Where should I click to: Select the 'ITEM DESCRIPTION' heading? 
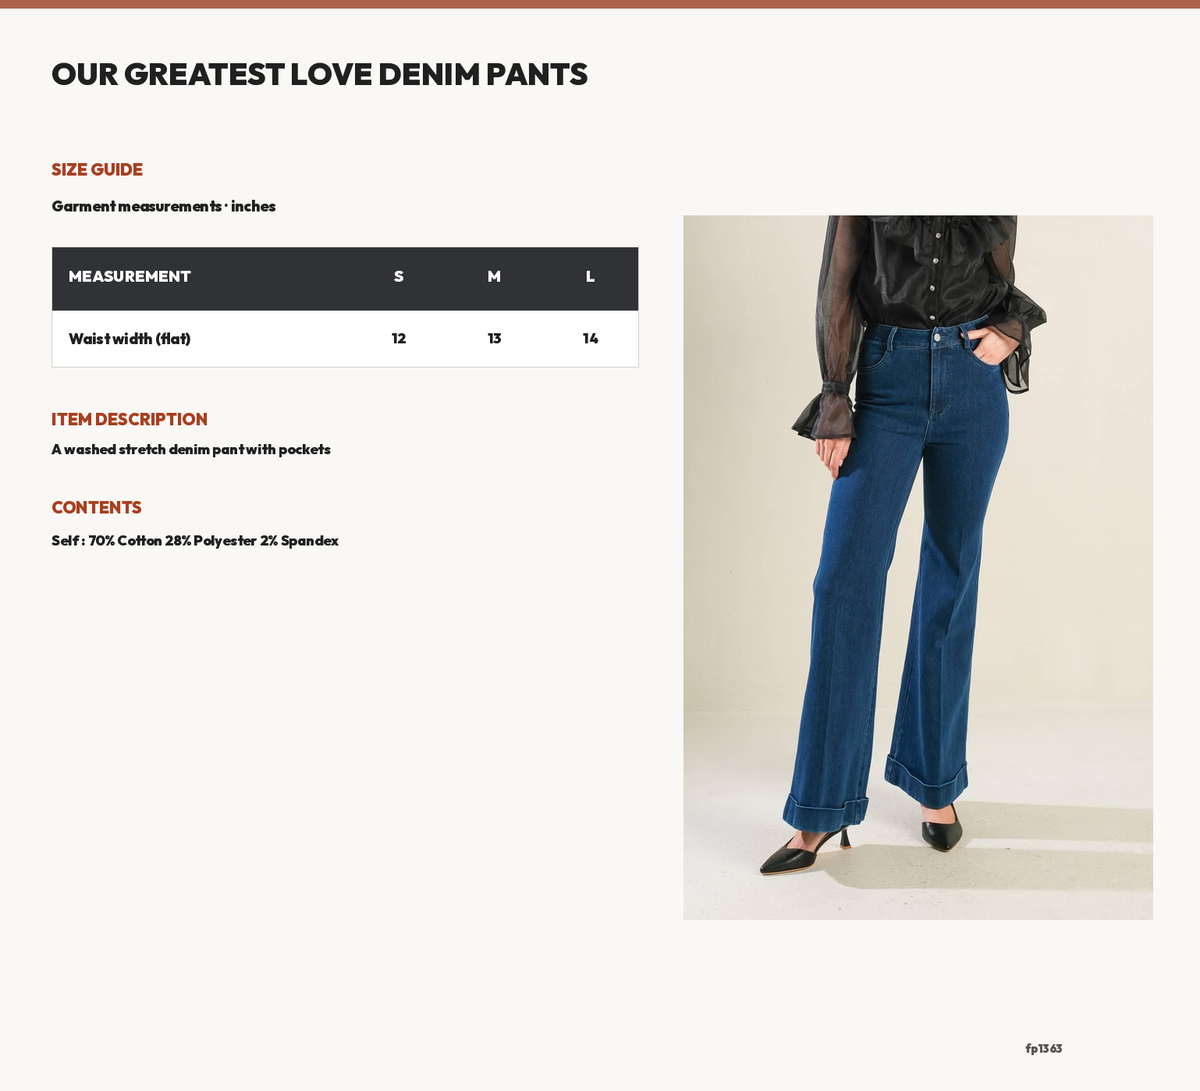tap(129, 419)
